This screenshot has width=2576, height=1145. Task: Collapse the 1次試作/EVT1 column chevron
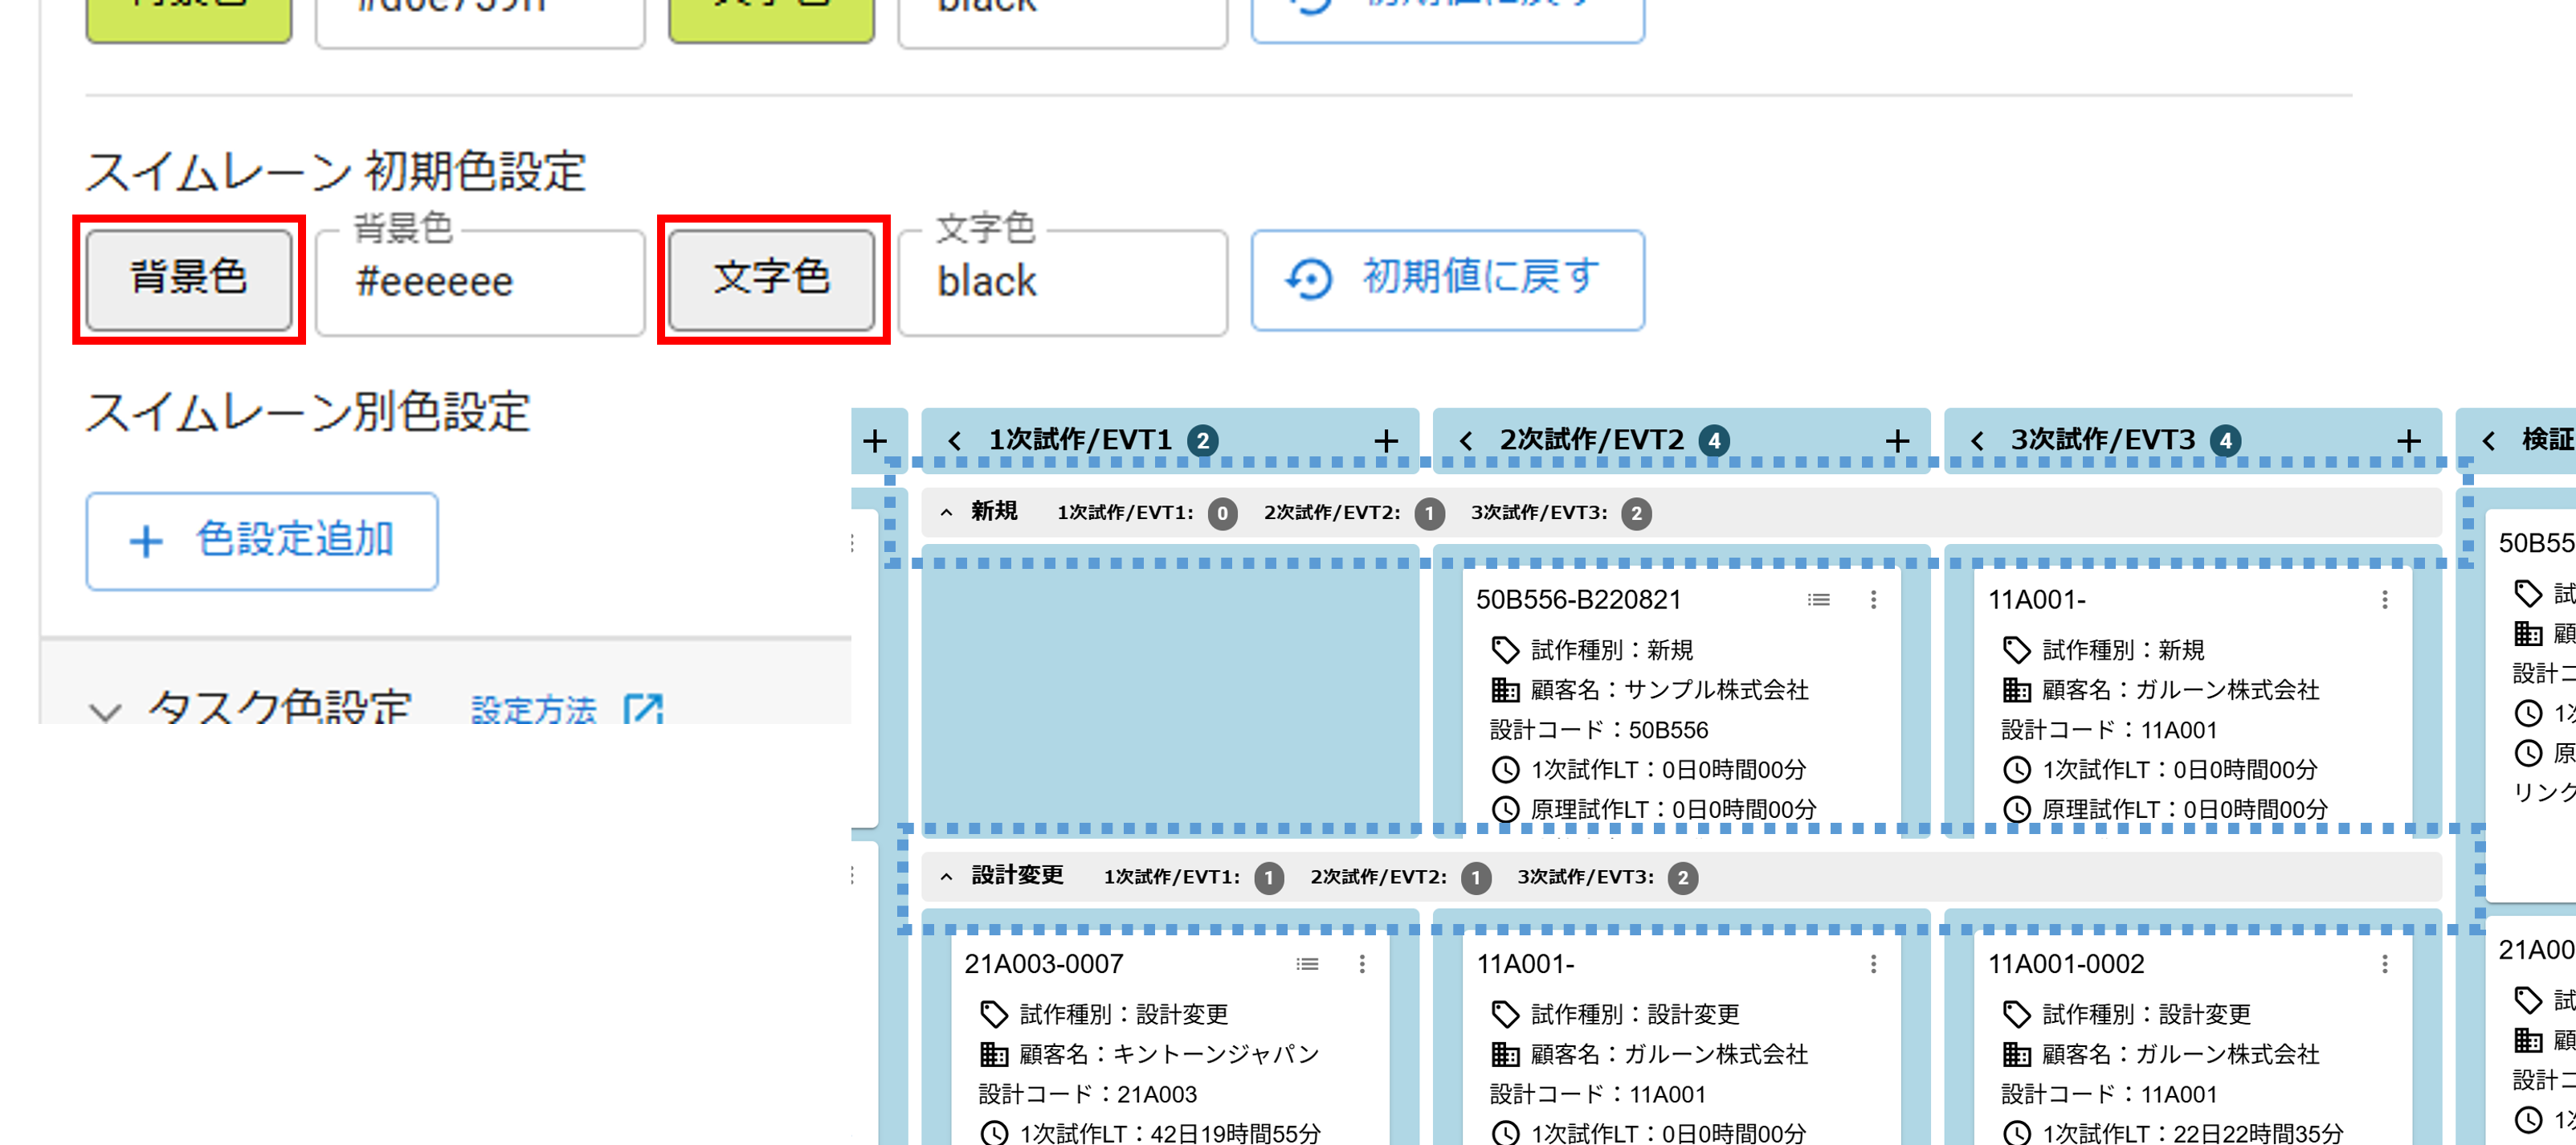(x=955, y=441)
